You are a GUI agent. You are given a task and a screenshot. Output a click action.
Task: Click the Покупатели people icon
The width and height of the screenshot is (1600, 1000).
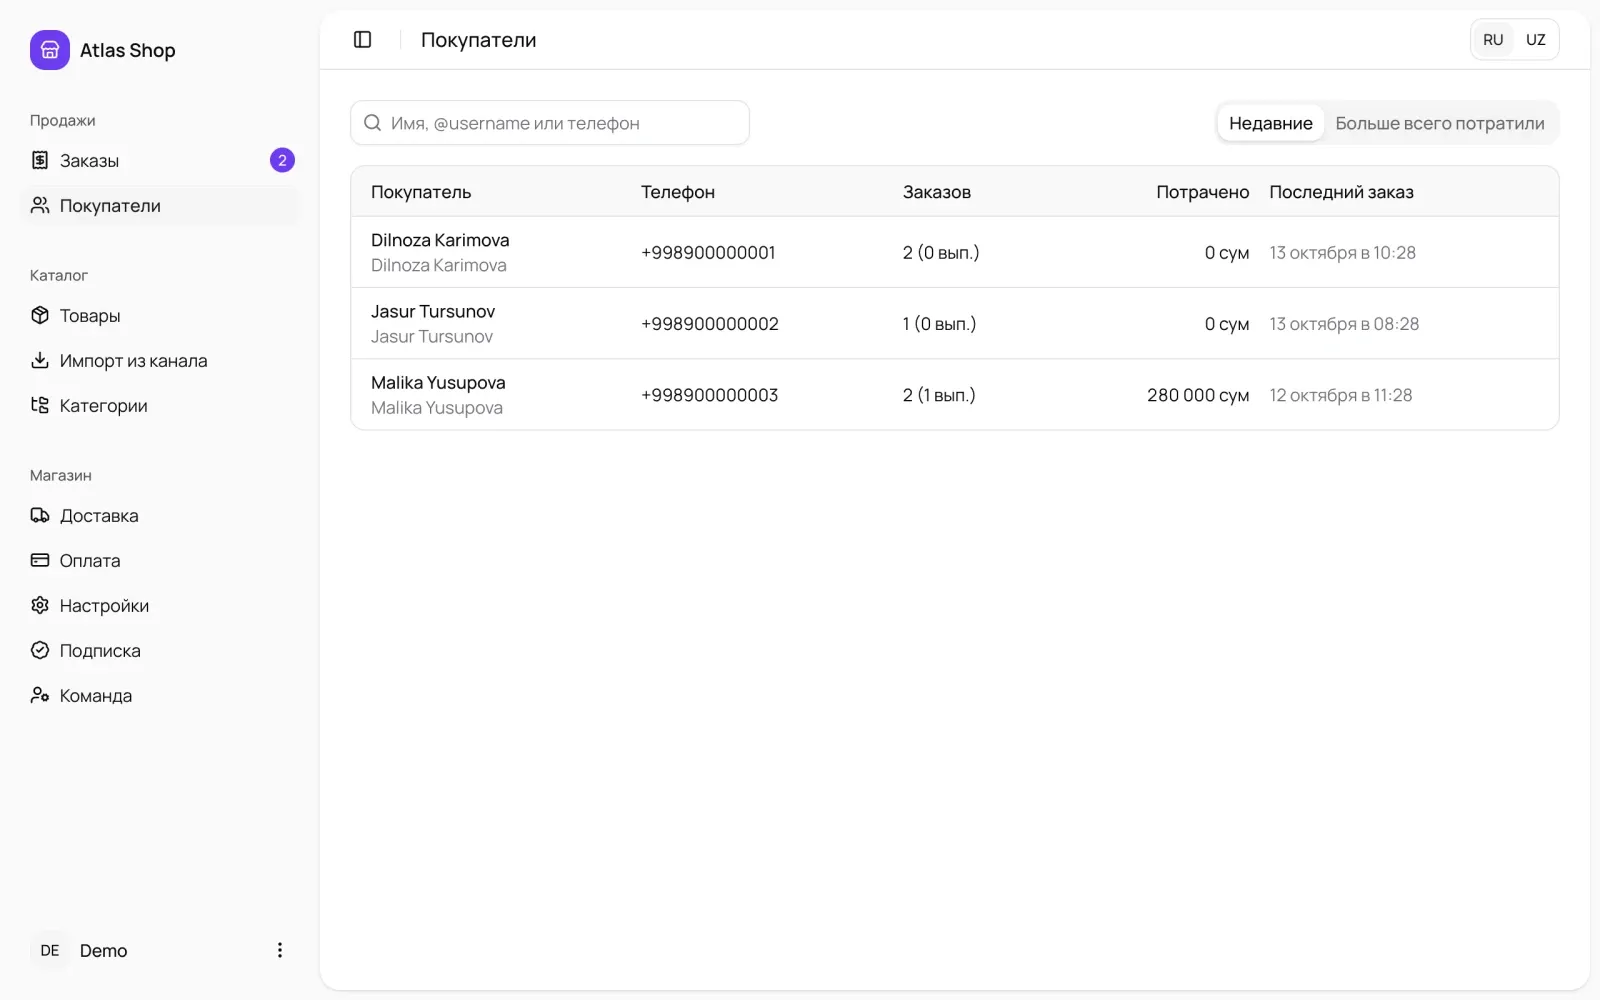click(40, 205)
